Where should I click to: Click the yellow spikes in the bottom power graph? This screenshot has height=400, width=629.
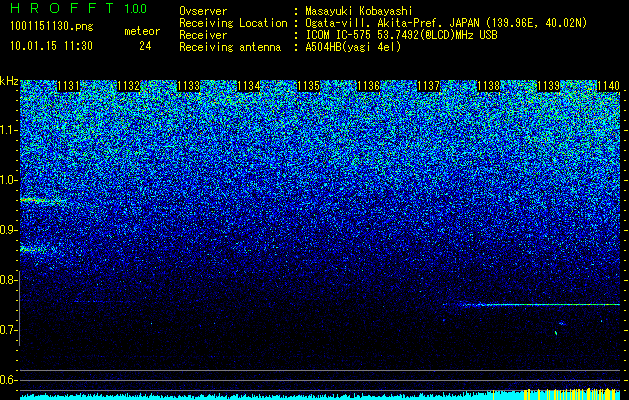pyautogui.click(x=570, y=394)
